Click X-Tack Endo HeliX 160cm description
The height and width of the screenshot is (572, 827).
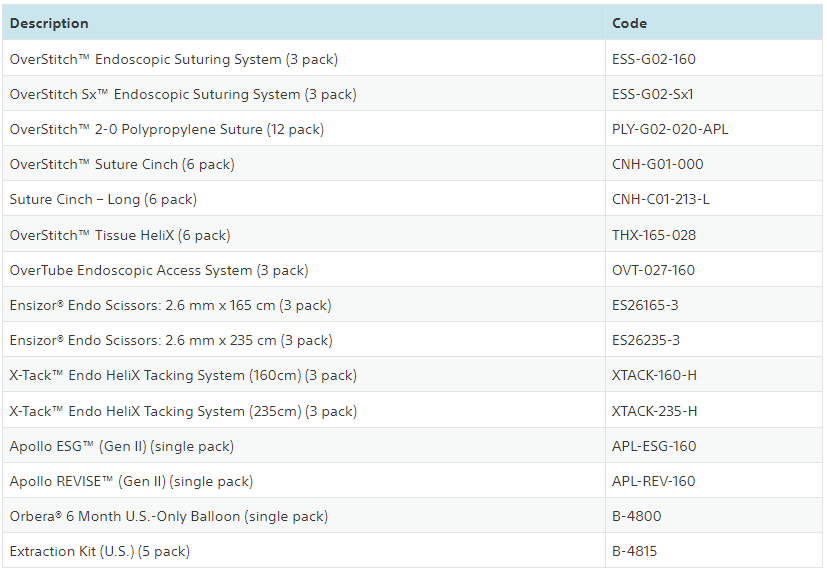click(183, 375)
